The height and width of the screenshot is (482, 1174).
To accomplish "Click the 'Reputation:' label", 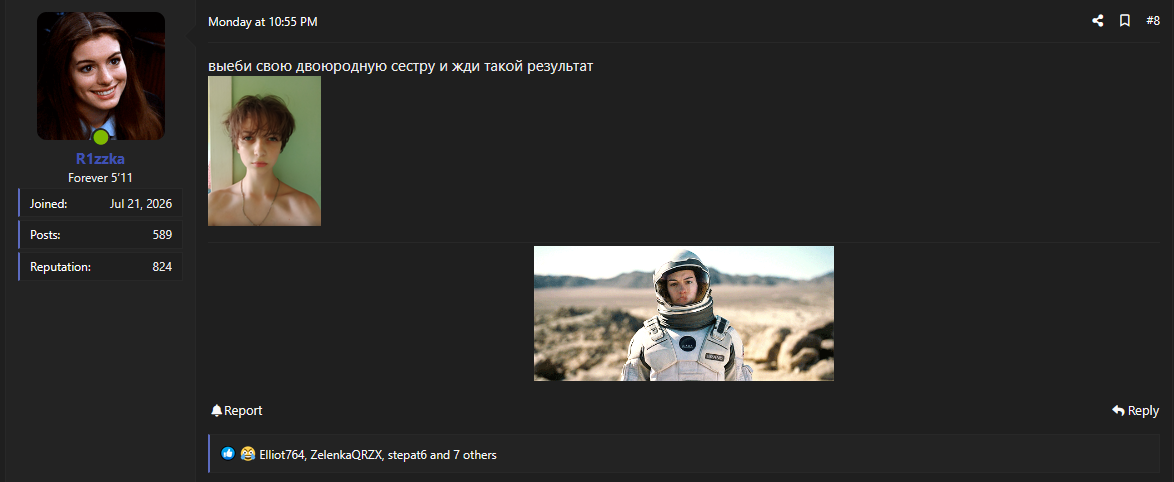I will (61, 266).
